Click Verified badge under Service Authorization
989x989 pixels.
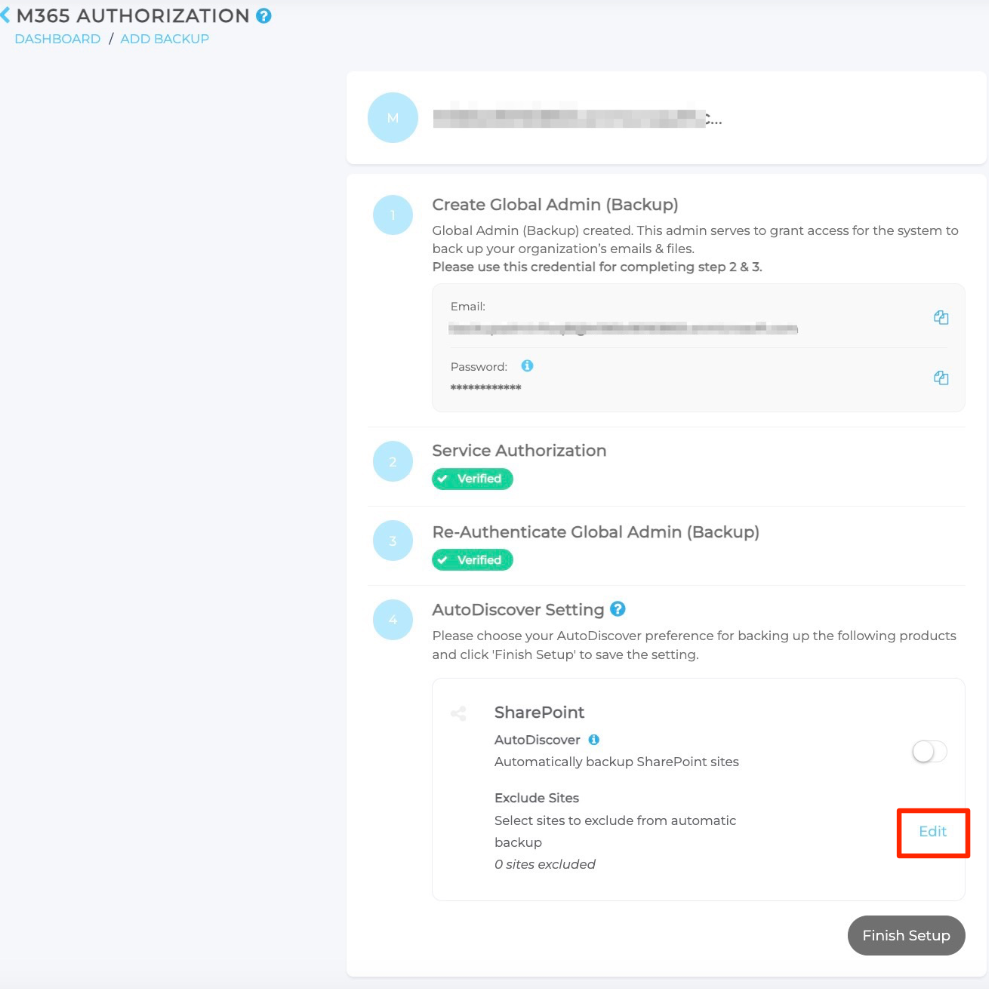[x=472, y=479]
